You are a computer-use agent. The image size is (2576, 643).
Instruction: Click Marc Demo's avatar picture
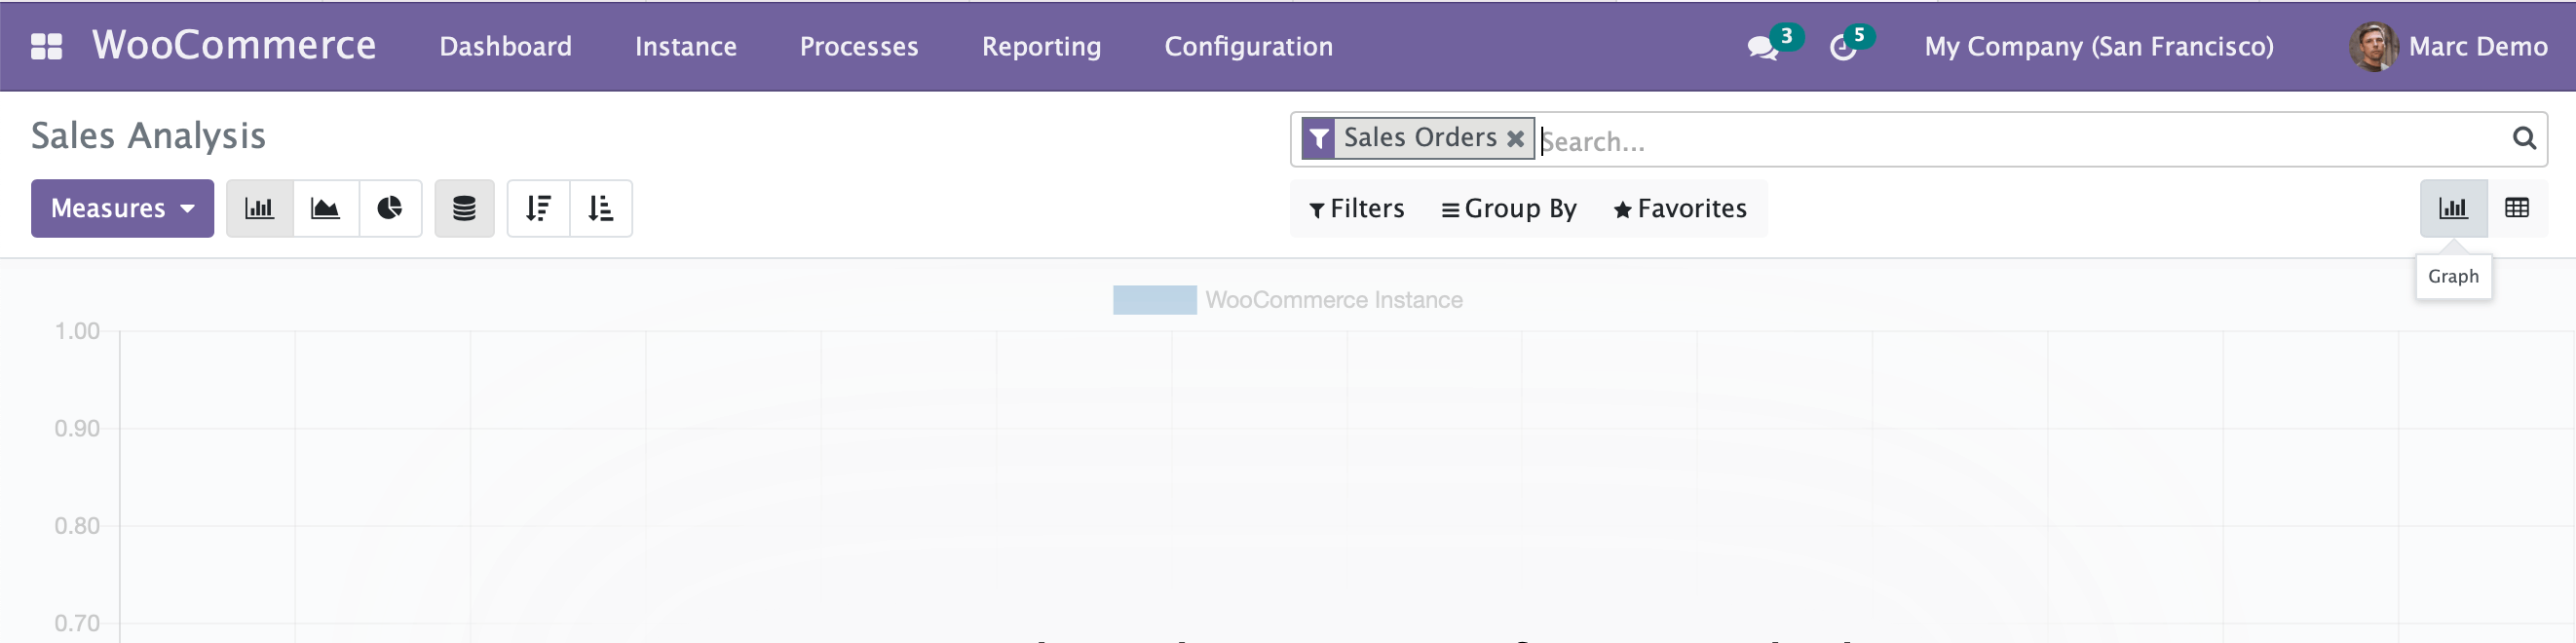click(2373, 46)
